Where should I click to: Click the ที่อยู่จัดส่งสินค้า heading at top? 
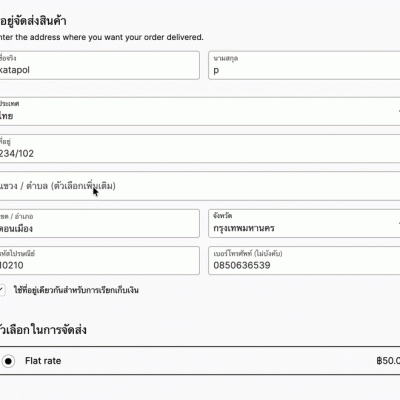click(33, 21)
